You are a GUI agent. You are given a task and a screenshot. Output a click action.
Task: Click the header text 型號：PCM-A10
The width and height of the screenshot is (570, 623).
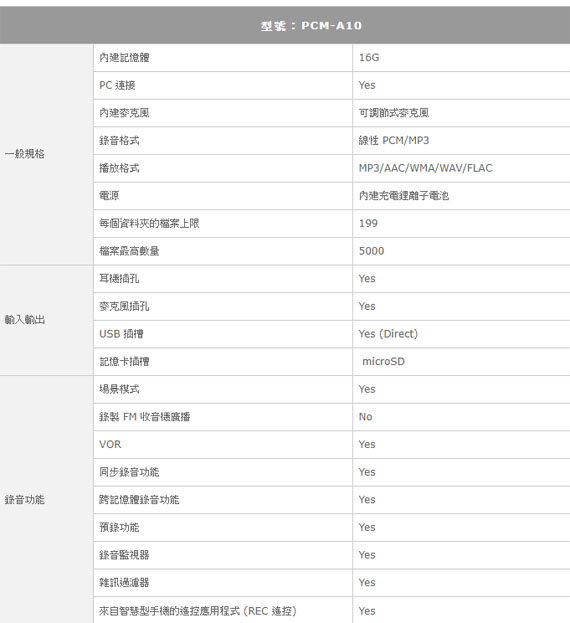(x=311, y=26)
